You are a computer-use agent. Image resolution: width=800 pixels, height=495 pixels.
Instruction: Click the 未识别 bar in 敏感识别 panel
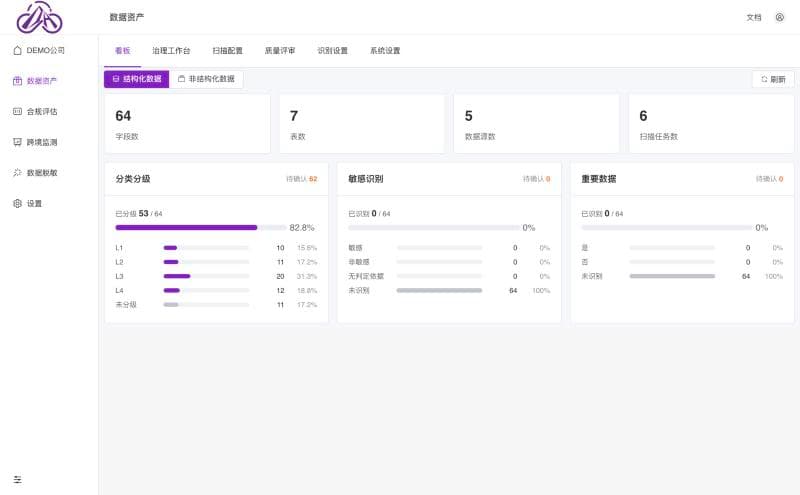tap(439, 291)
